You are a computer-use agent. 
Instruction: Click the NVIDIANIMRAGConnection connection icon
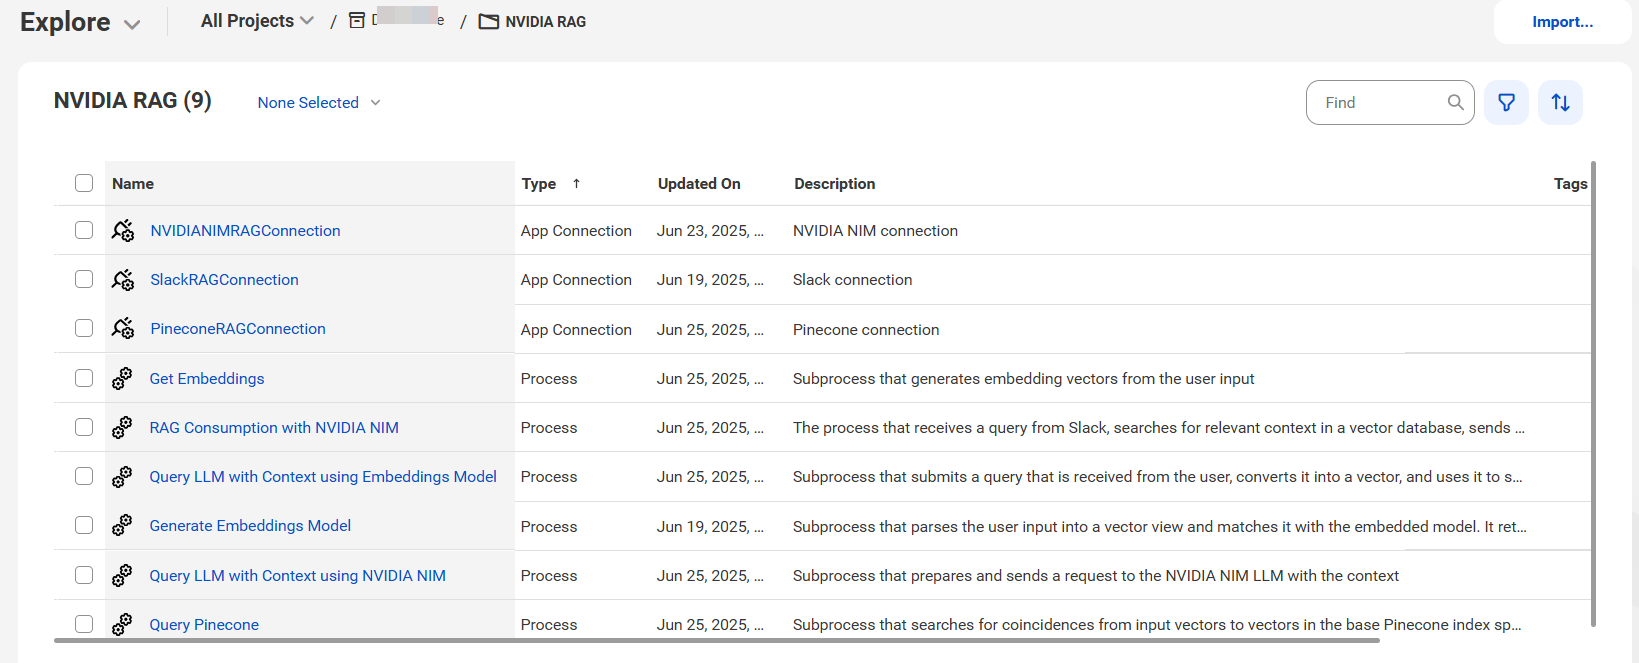[x=123, y=231]
